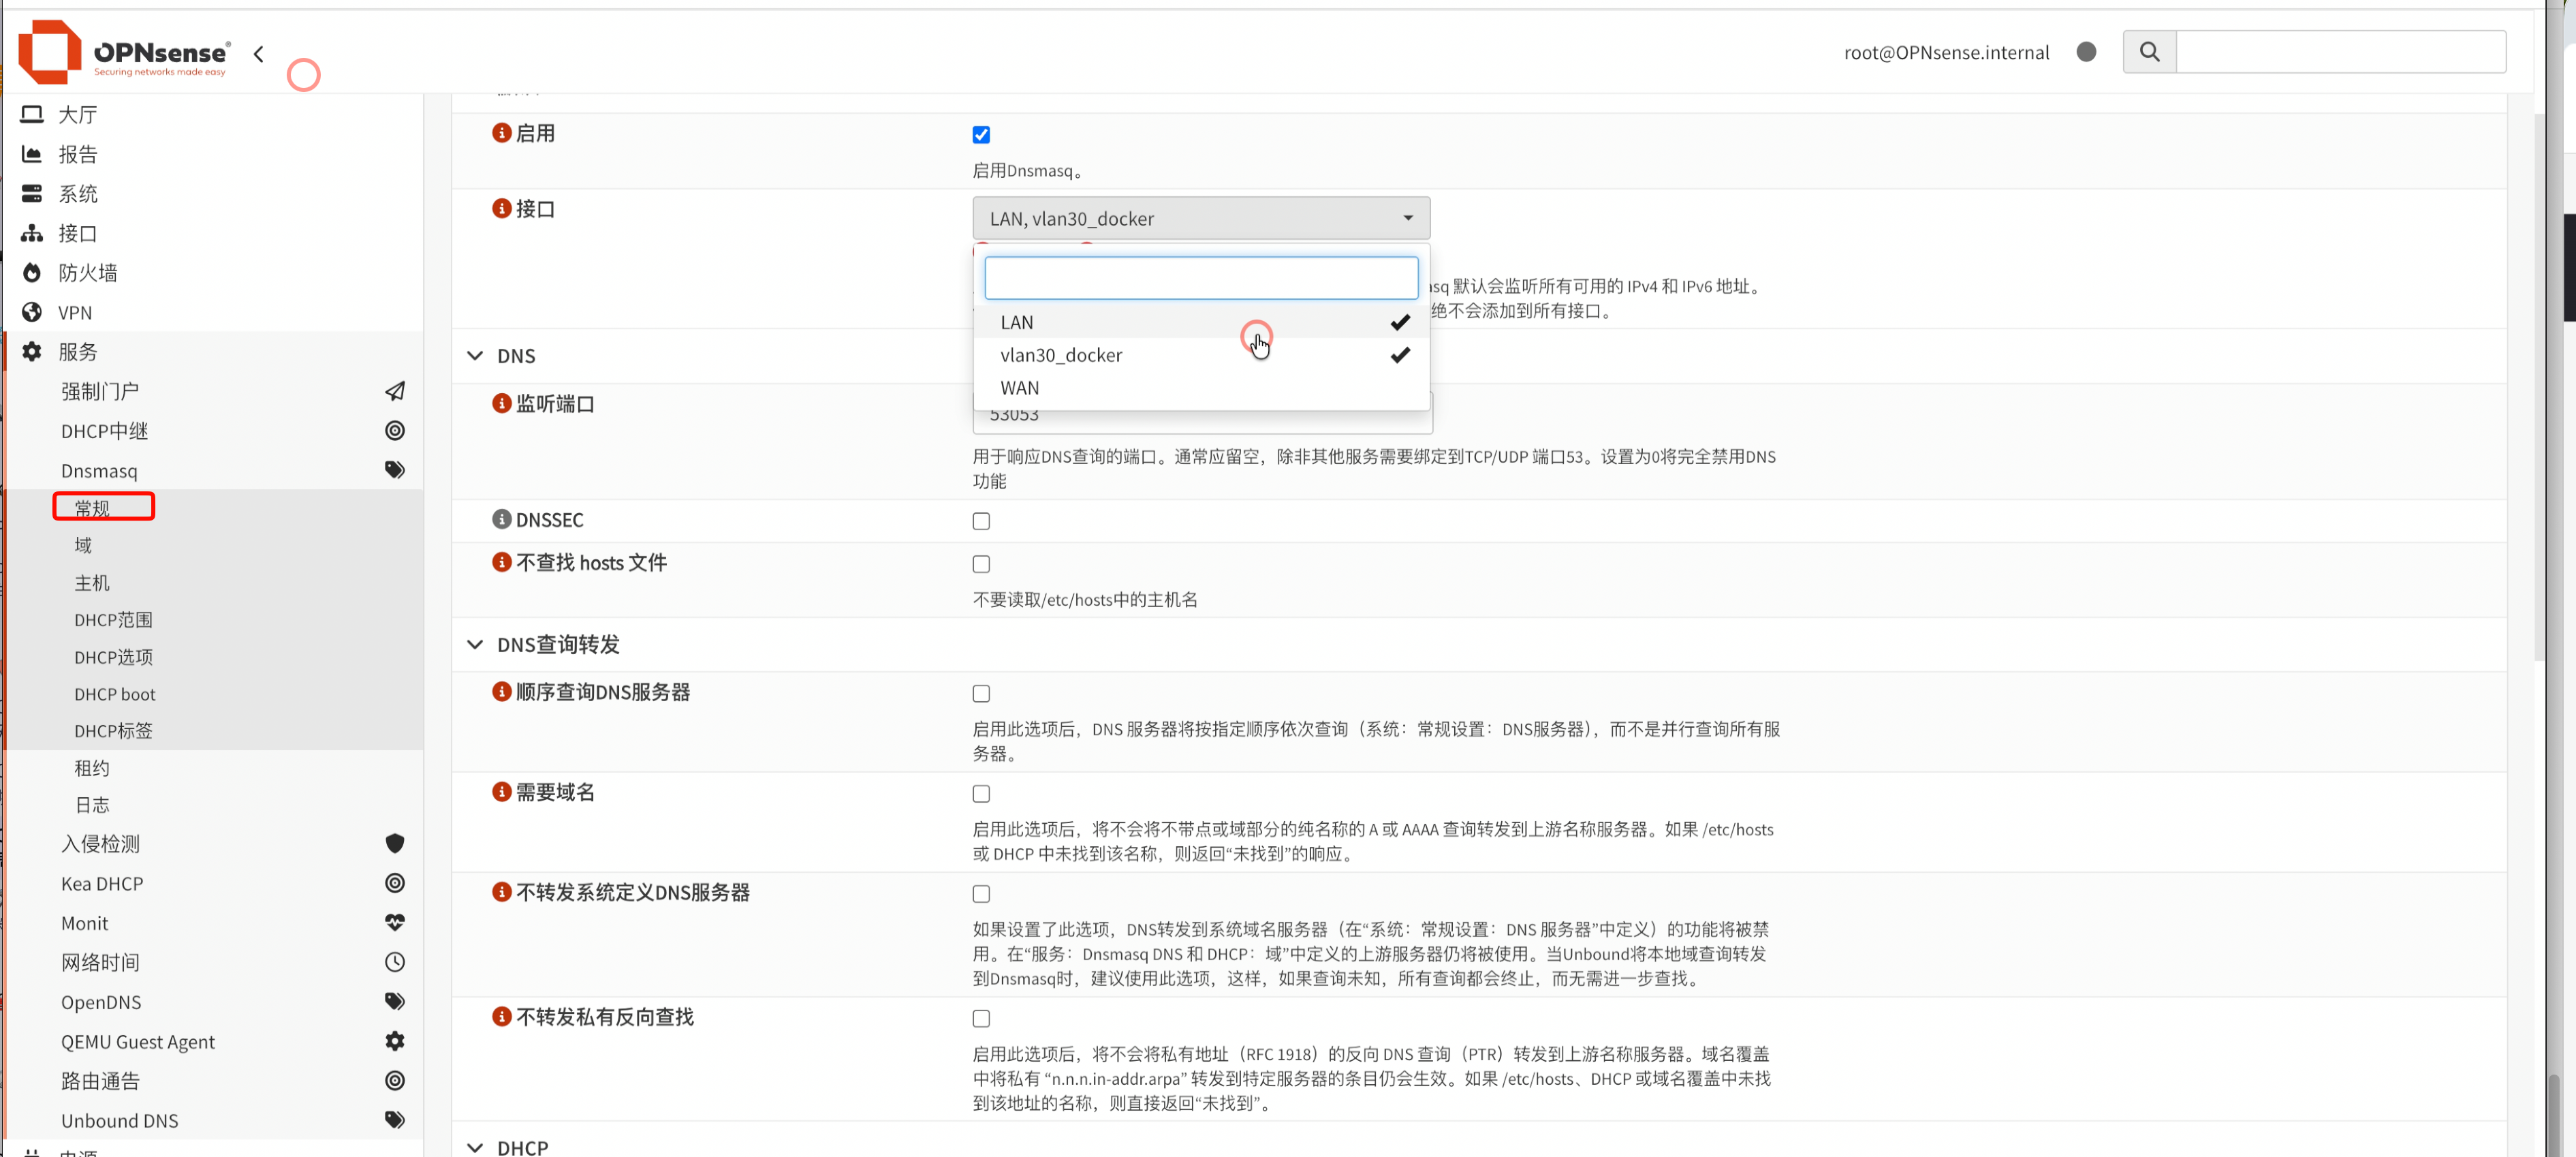This screenshot has width=2576, height=1157.
Task: Click the 强制门户 paper plane icon
Action: [395, 391]
